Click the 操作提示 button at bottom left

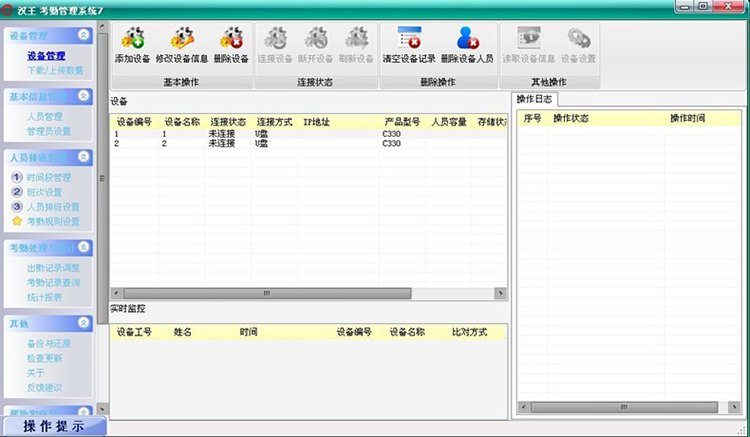[54, 426]
